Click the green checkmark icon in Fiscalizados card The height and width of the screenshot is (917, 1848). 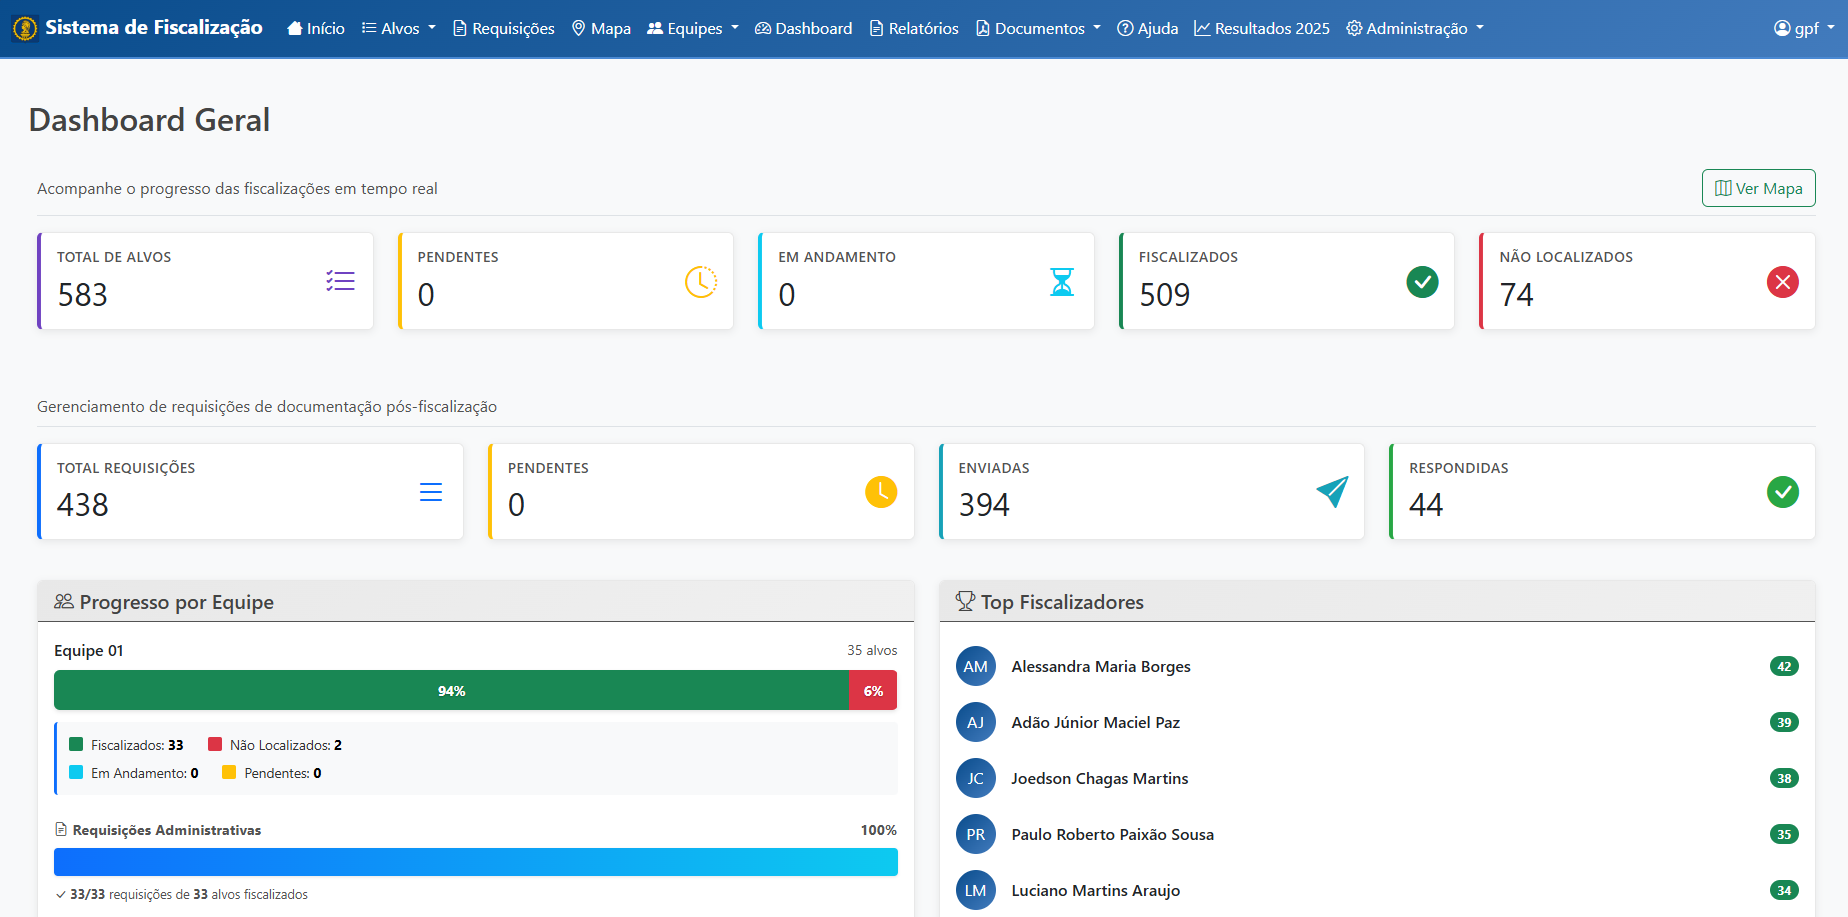click(x=1422, y=282)
